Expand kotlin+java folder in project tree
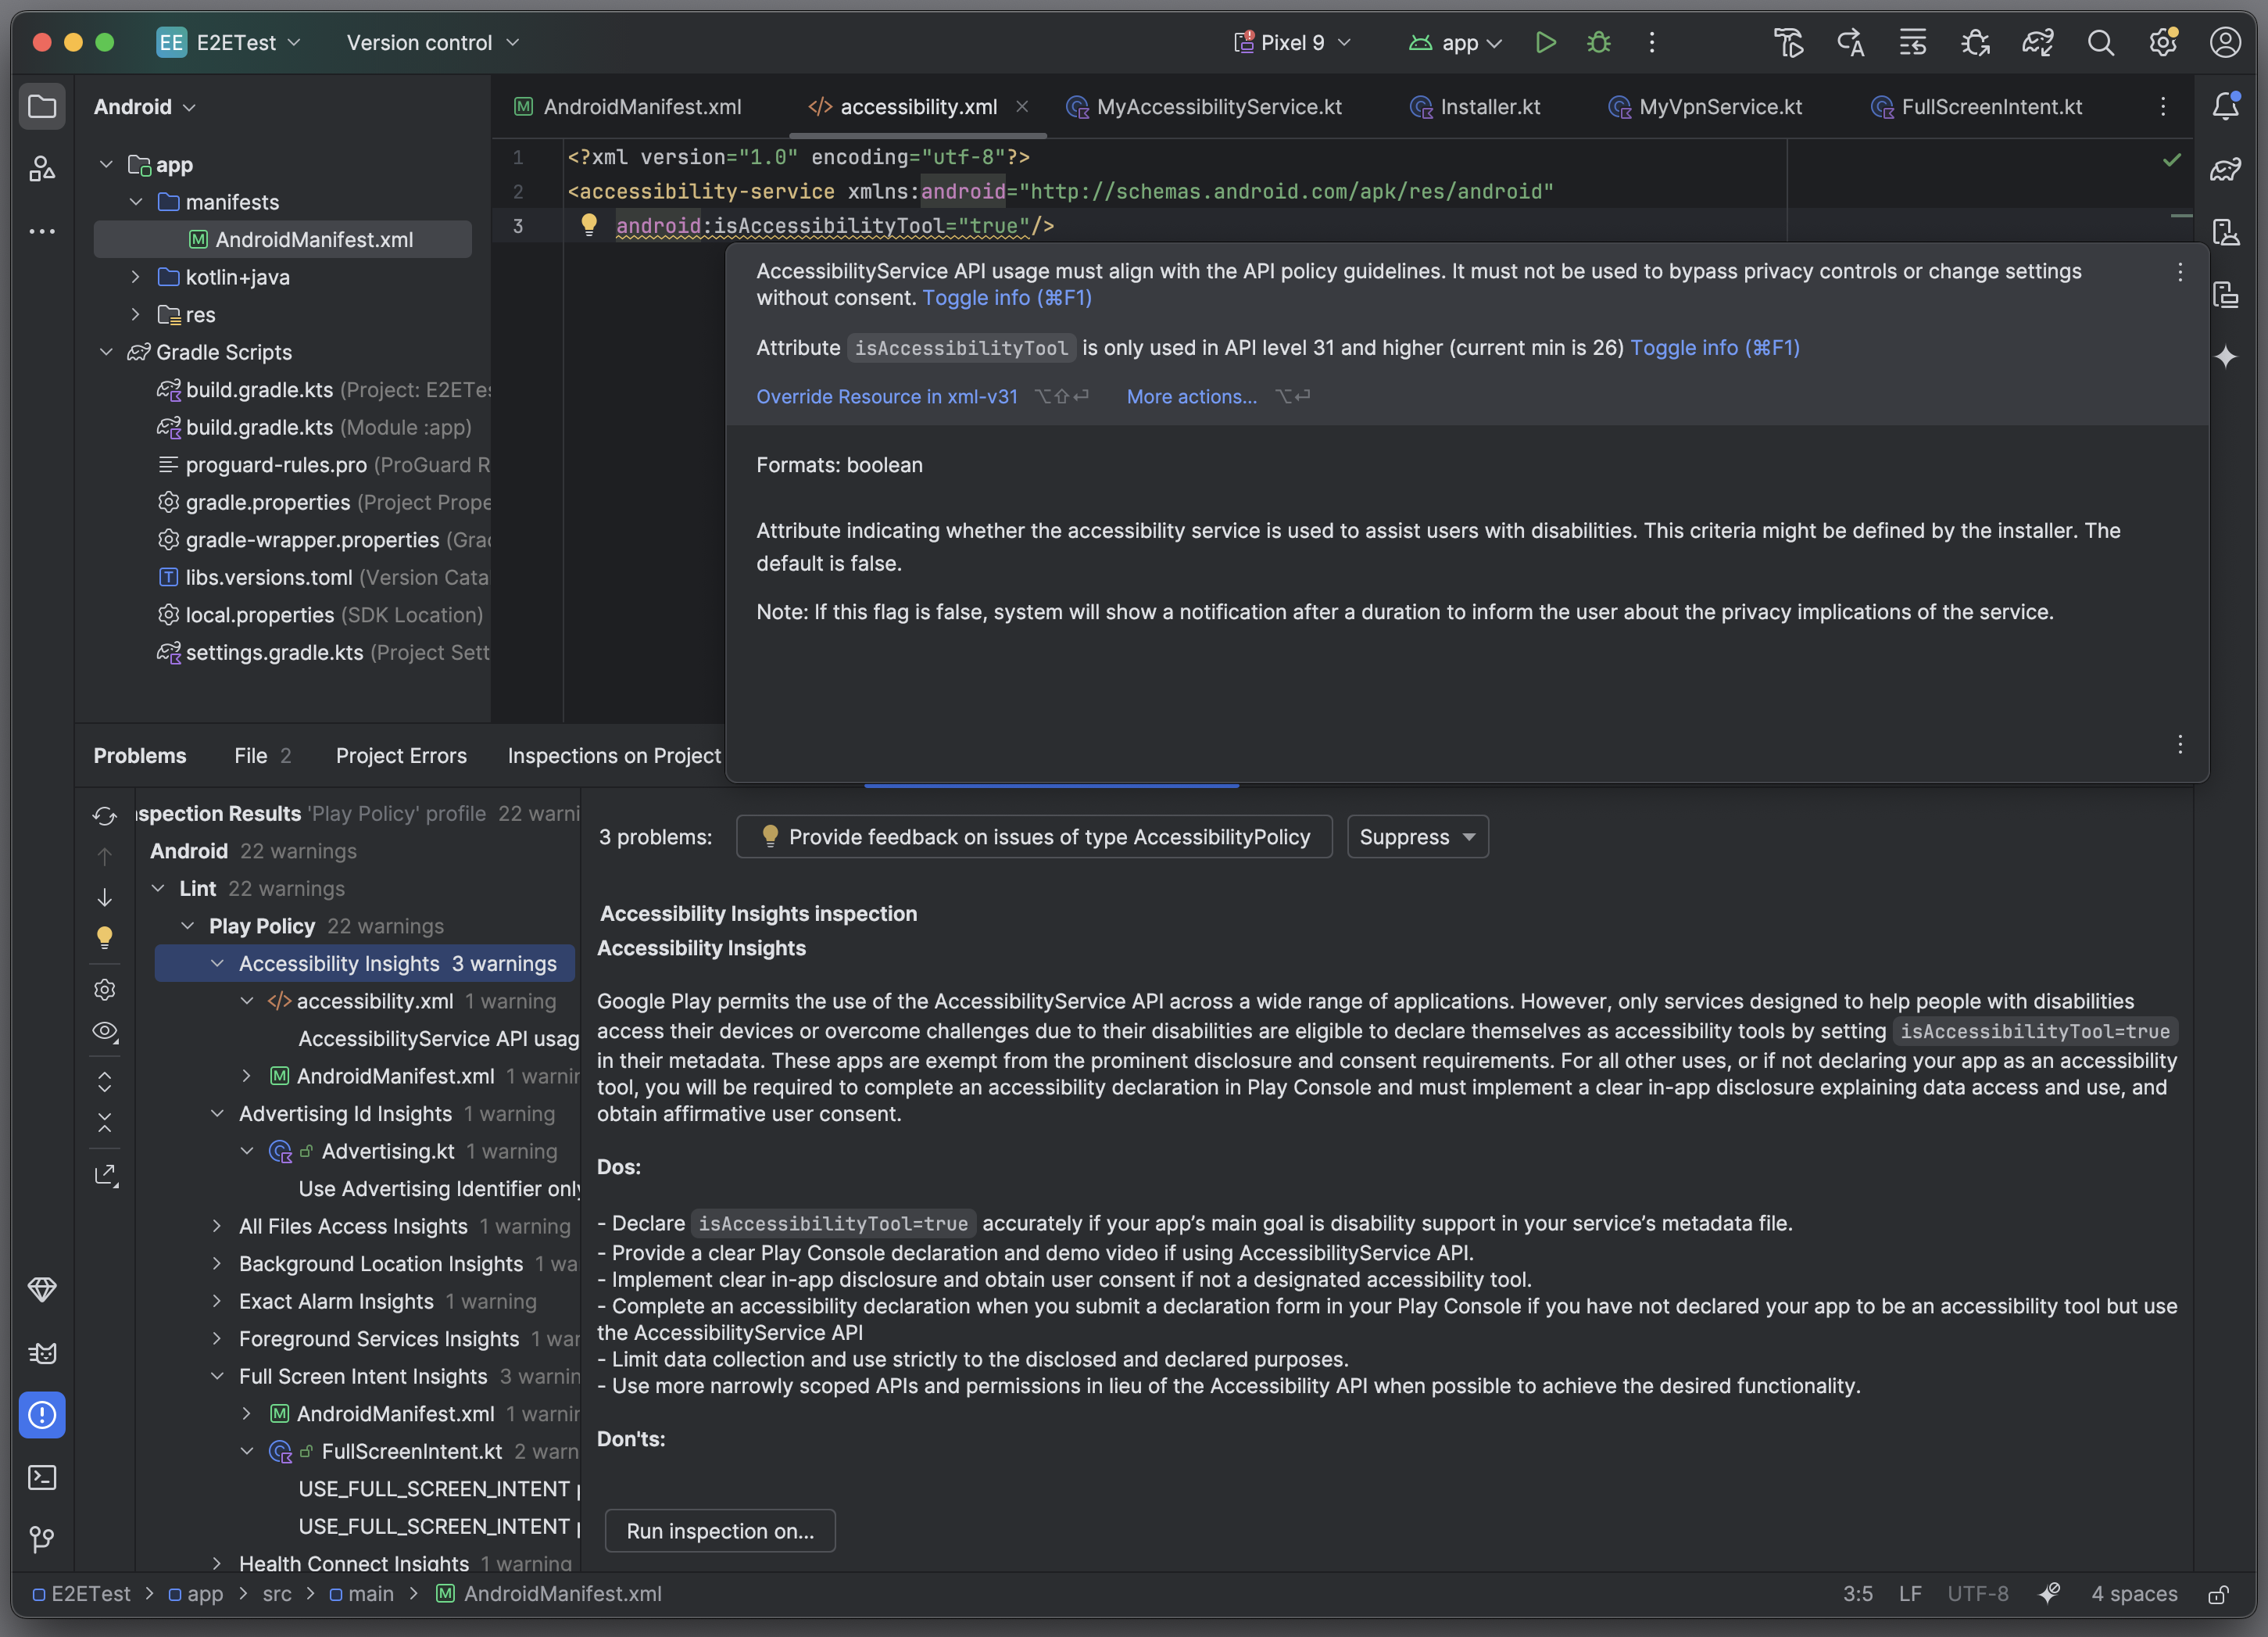The height and width of the screenshot is (1637, 2268). pyautogui.click(x=135, y=277)
